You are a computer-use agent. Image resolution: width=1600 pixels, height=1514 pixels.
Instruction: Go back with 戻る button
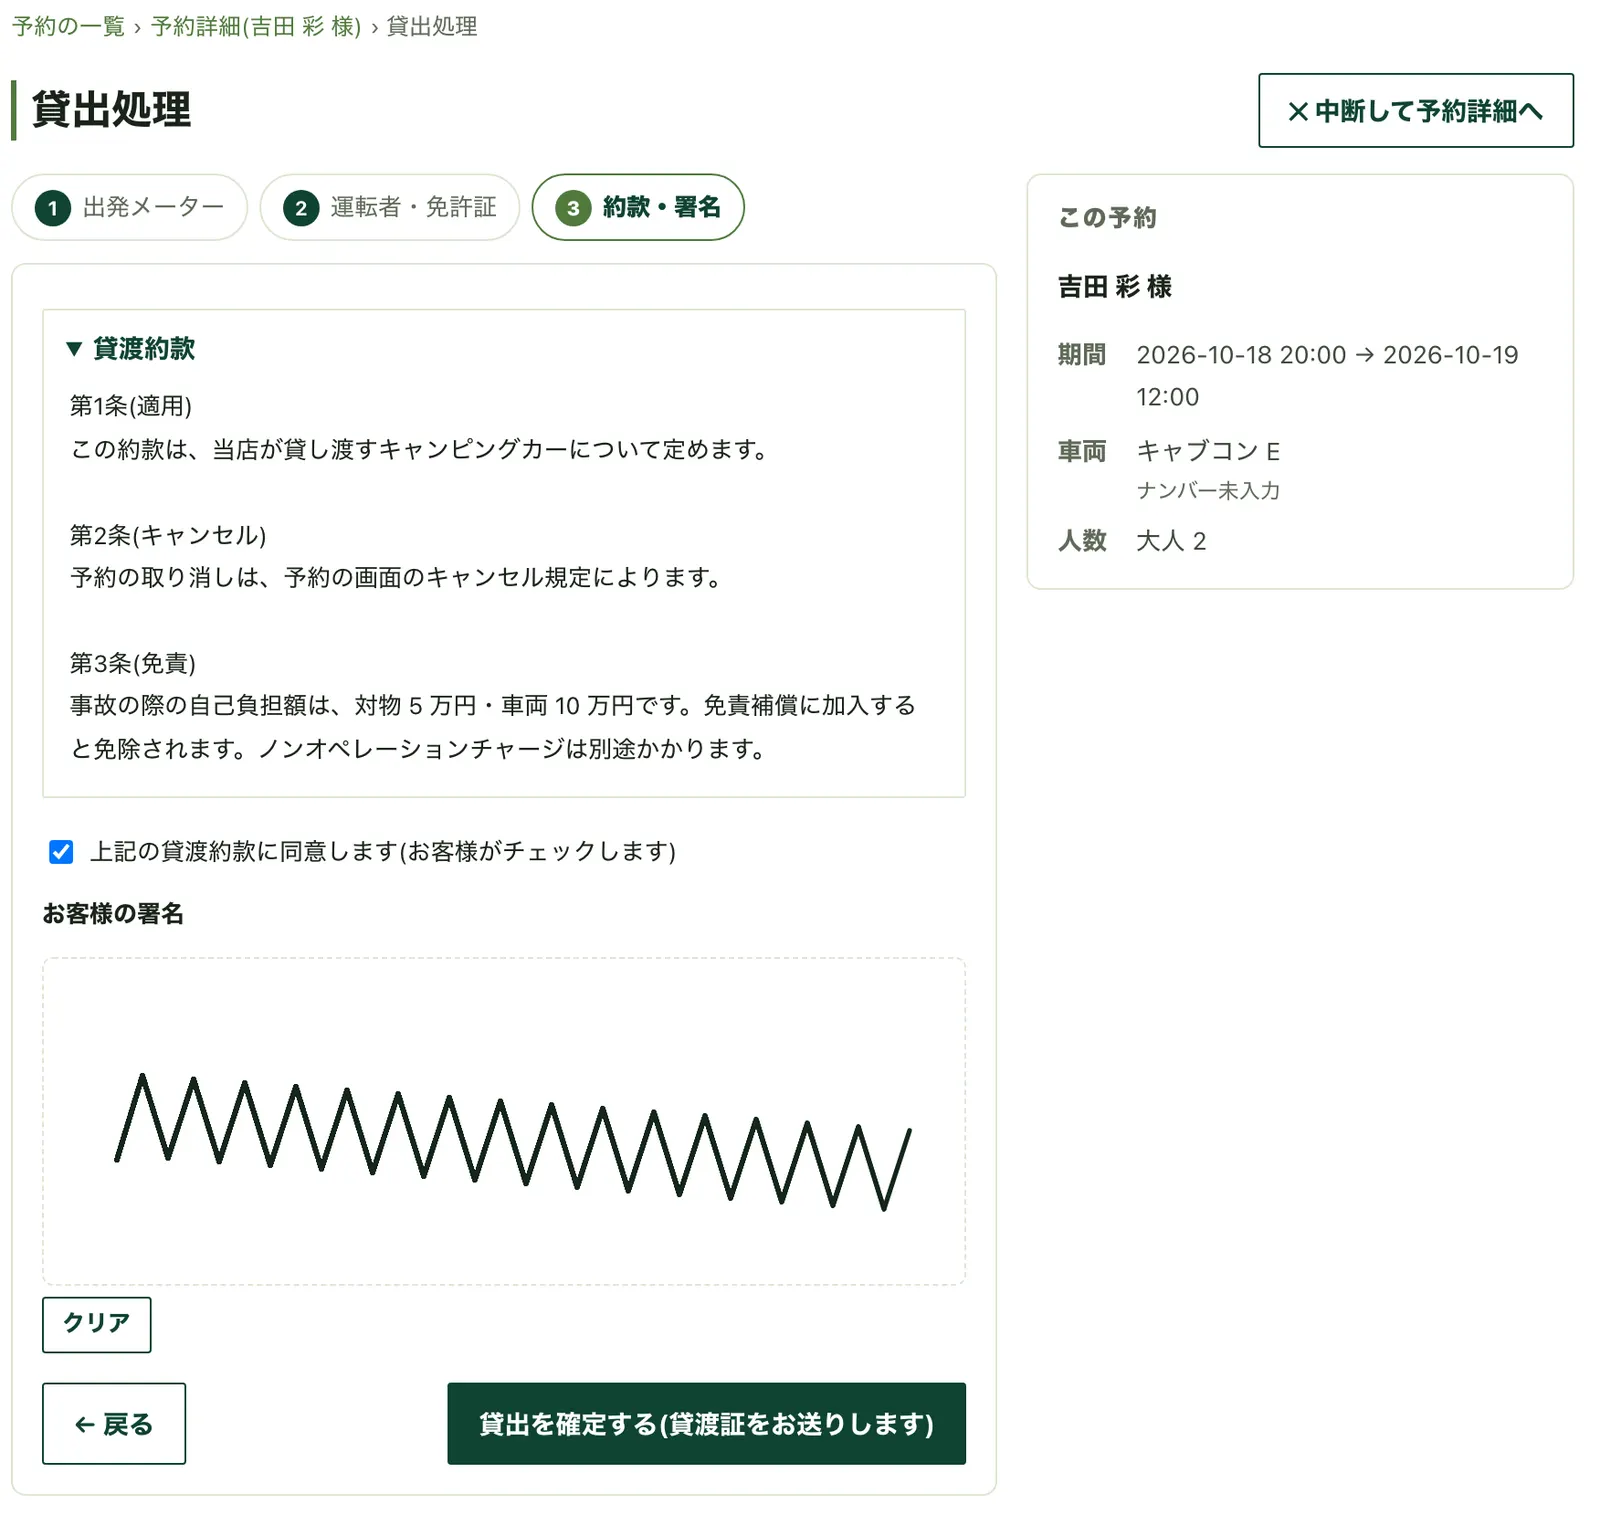(x=114, y=1424)
